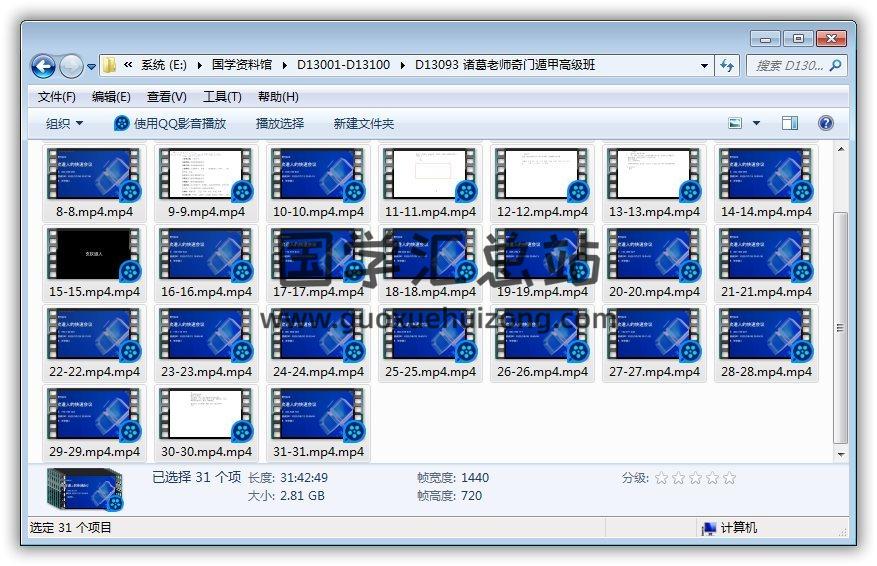This screenshot has width=877, height=566.
Task: Select the 16-16.mp4.mp4 video file
Action: click(x=206, y=263)
